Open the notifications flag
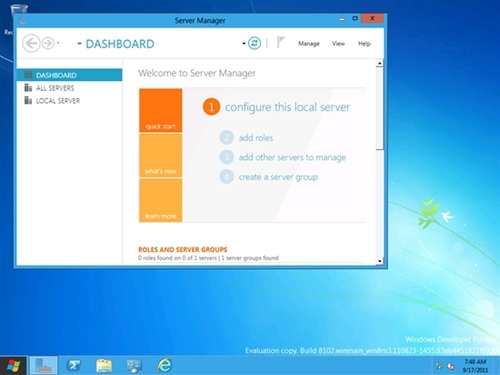The image size is (500, 375). [x=281, y=43]
